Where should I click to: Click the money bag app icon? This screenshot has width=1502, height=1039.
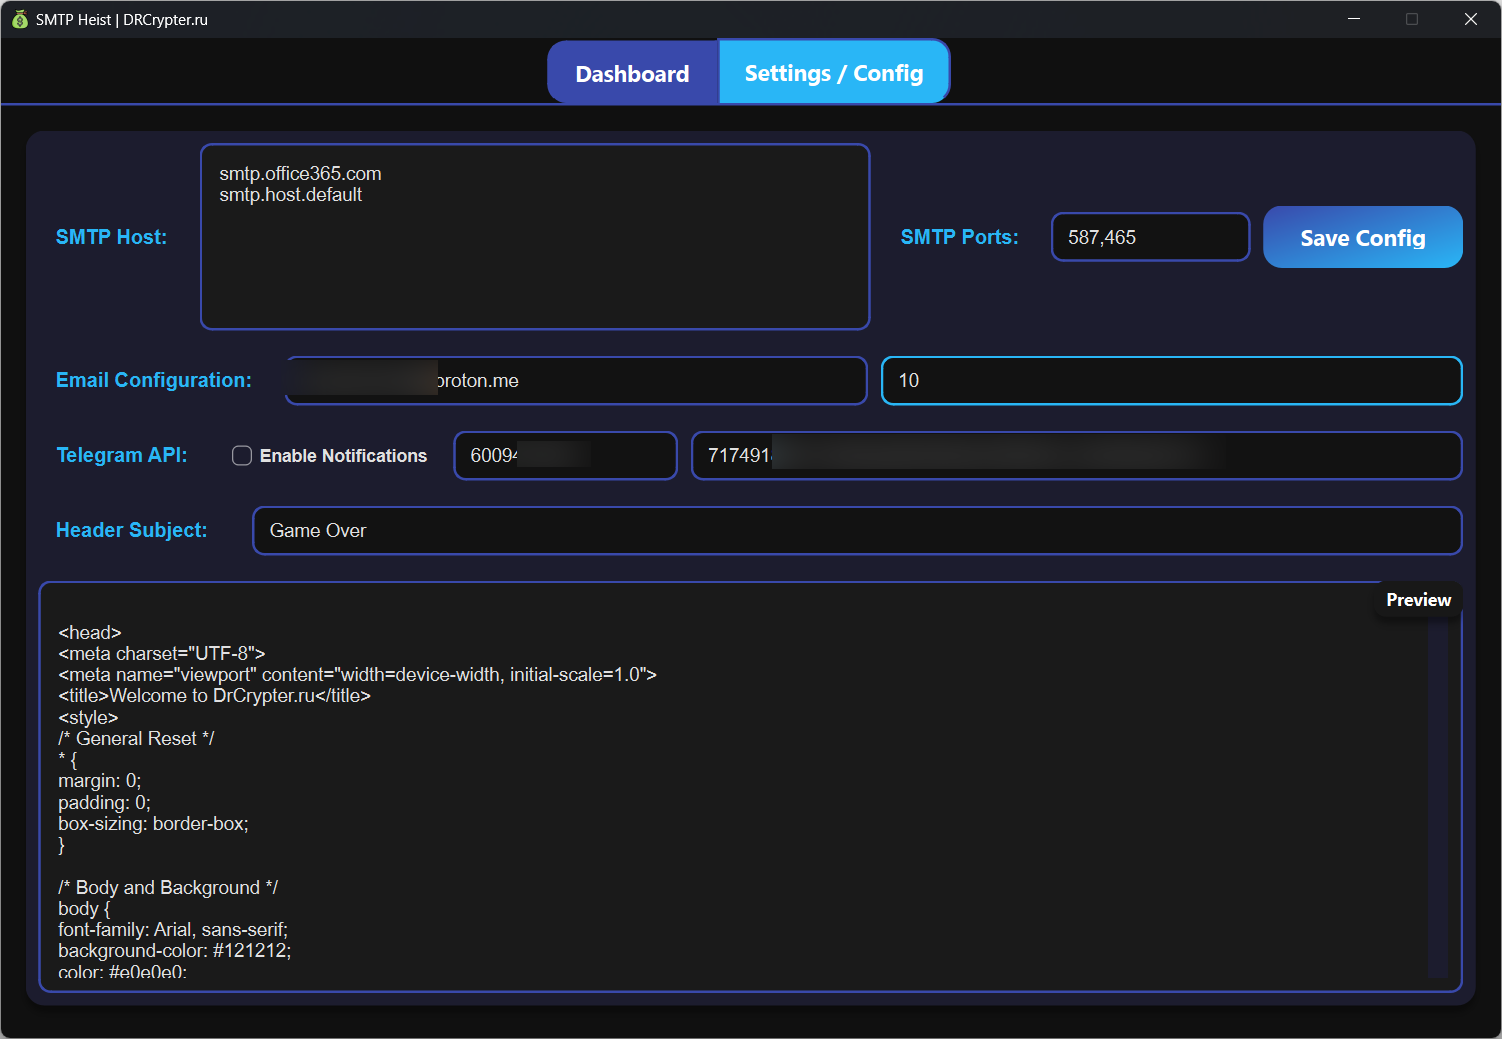coord(18,18)
